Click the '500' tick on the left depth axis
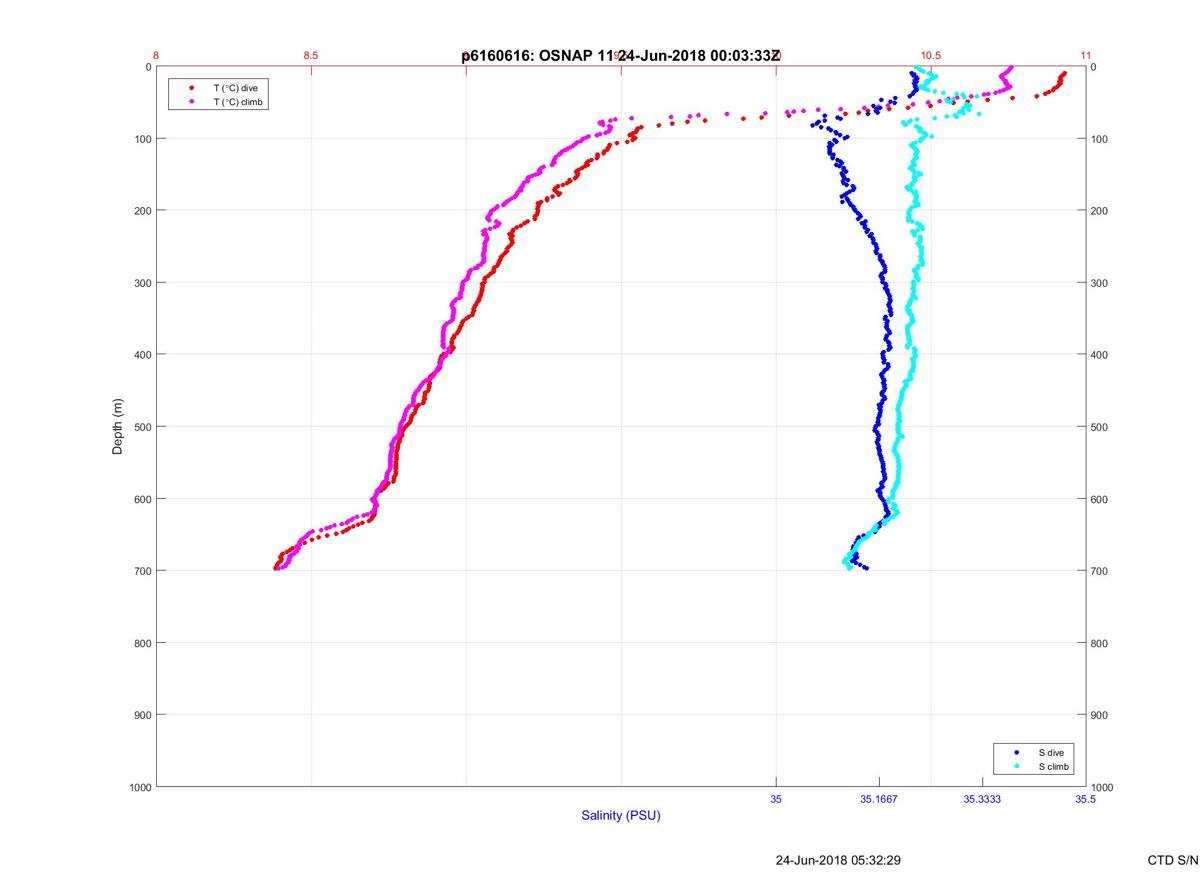 [143, 427]
